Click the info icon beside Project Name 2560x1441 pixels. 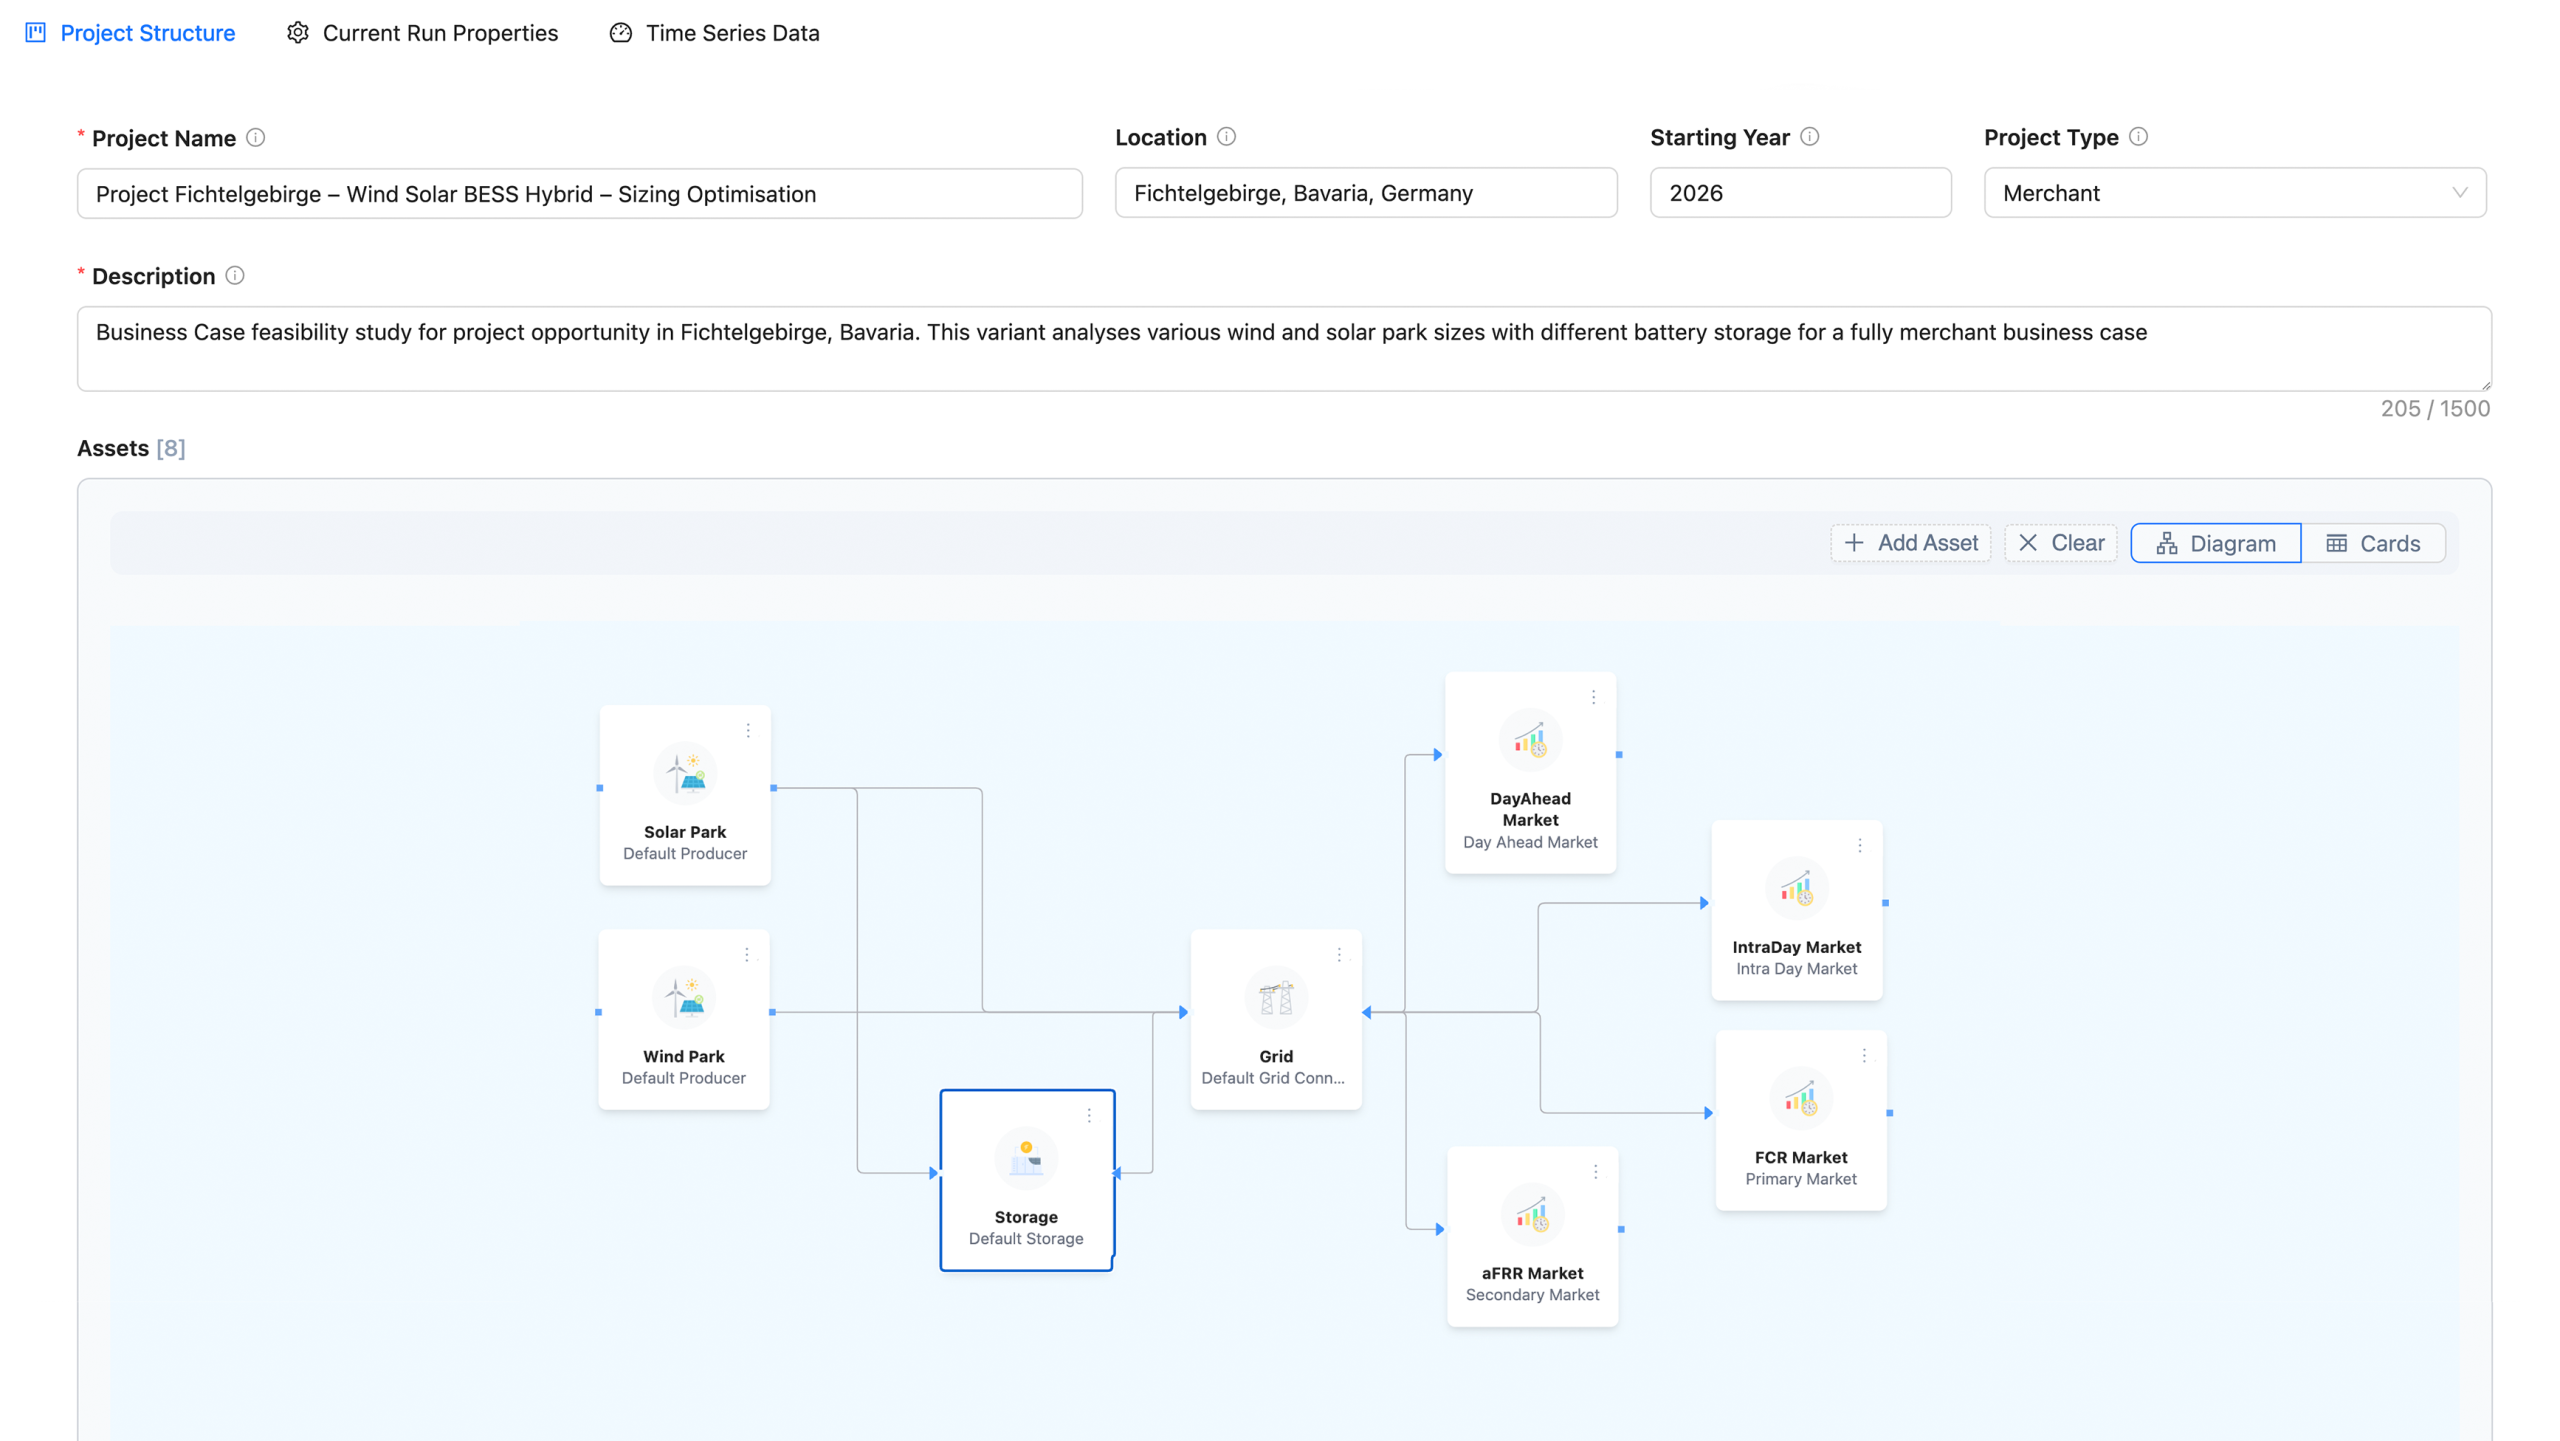pos(256,138)
